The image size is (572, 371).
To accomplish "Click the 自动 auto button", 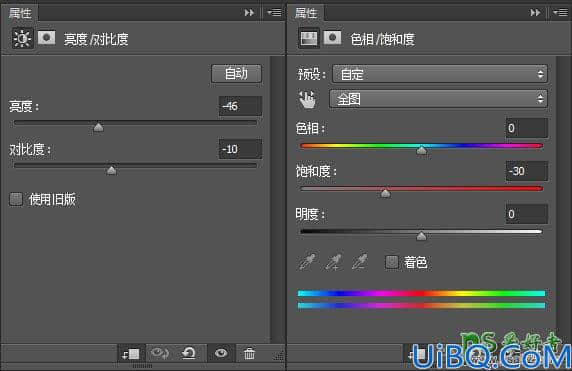I will (236, 74).
